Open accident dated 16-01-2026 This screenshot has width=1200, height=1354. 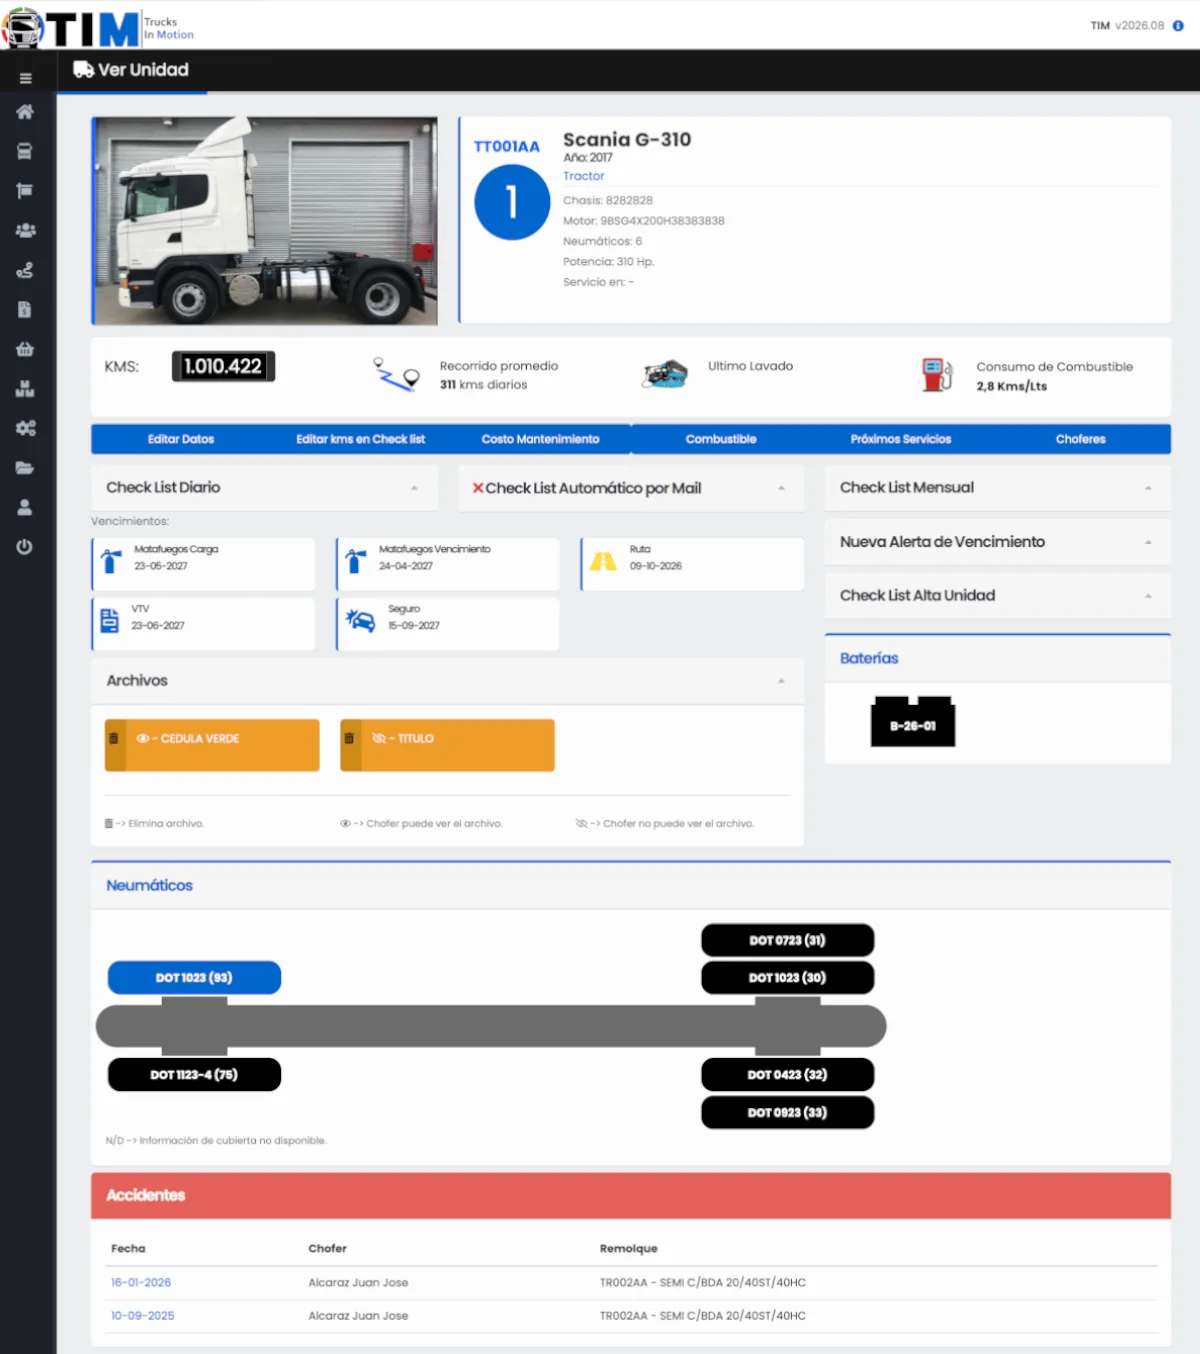point(141,1283)
